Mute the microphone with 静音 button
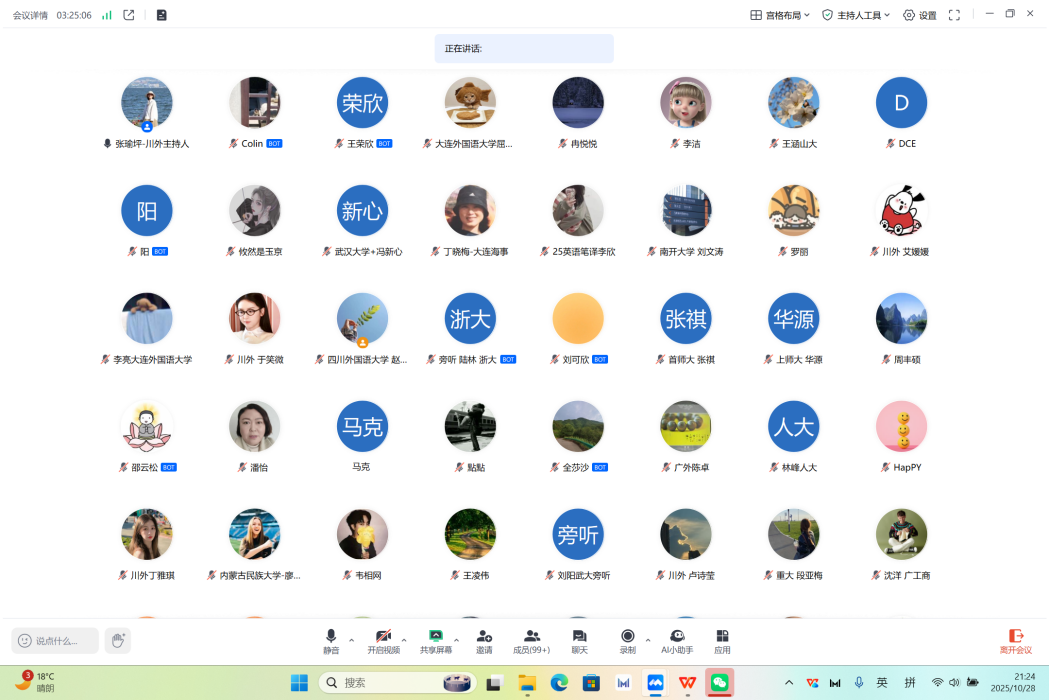1049x700 pixels. 331,641
